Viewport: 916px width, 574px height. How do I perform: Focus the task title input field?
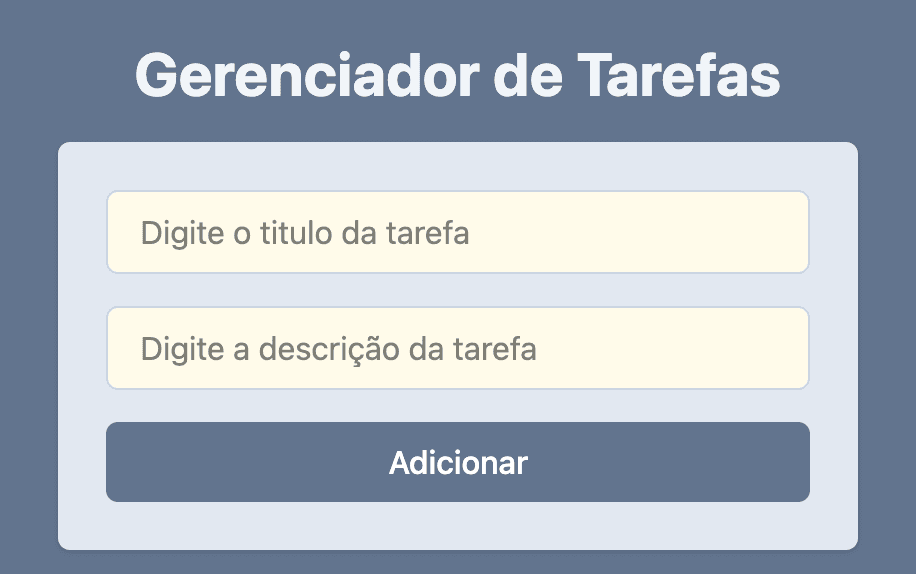pyautogui.click(x=457, y=232)
